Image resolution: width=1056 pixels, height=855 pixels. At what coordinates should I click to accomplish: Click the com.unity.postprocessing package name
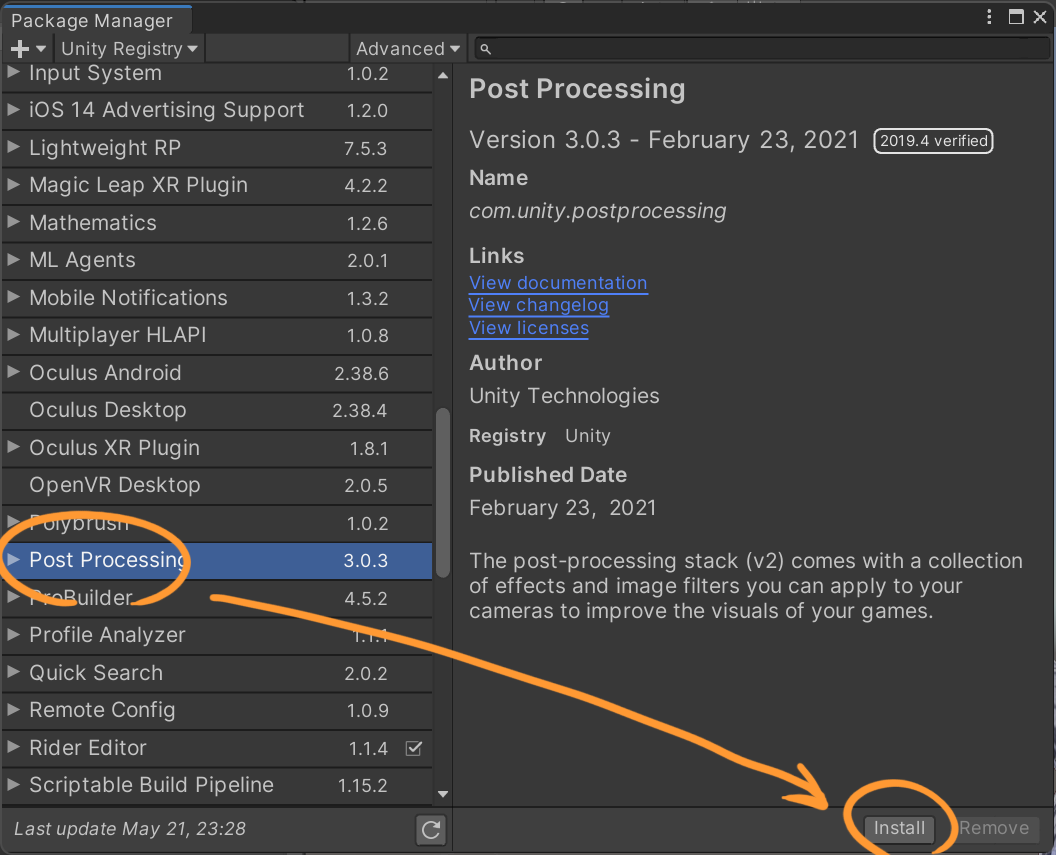click(597, 211)
